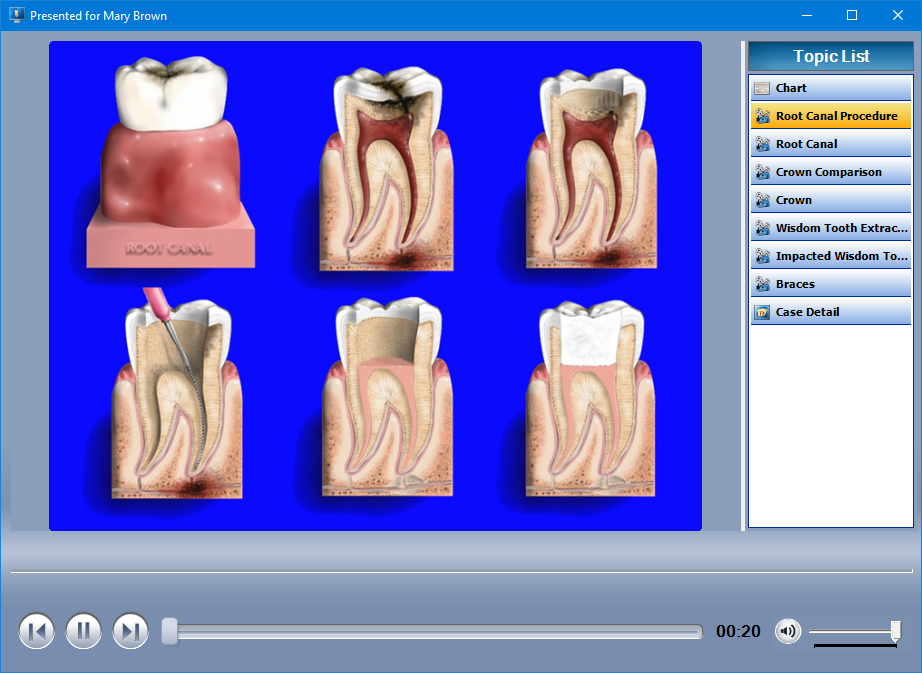Click the Crown topic icon
The width and height of the screenshot is (922, 673).
point(762,200)
